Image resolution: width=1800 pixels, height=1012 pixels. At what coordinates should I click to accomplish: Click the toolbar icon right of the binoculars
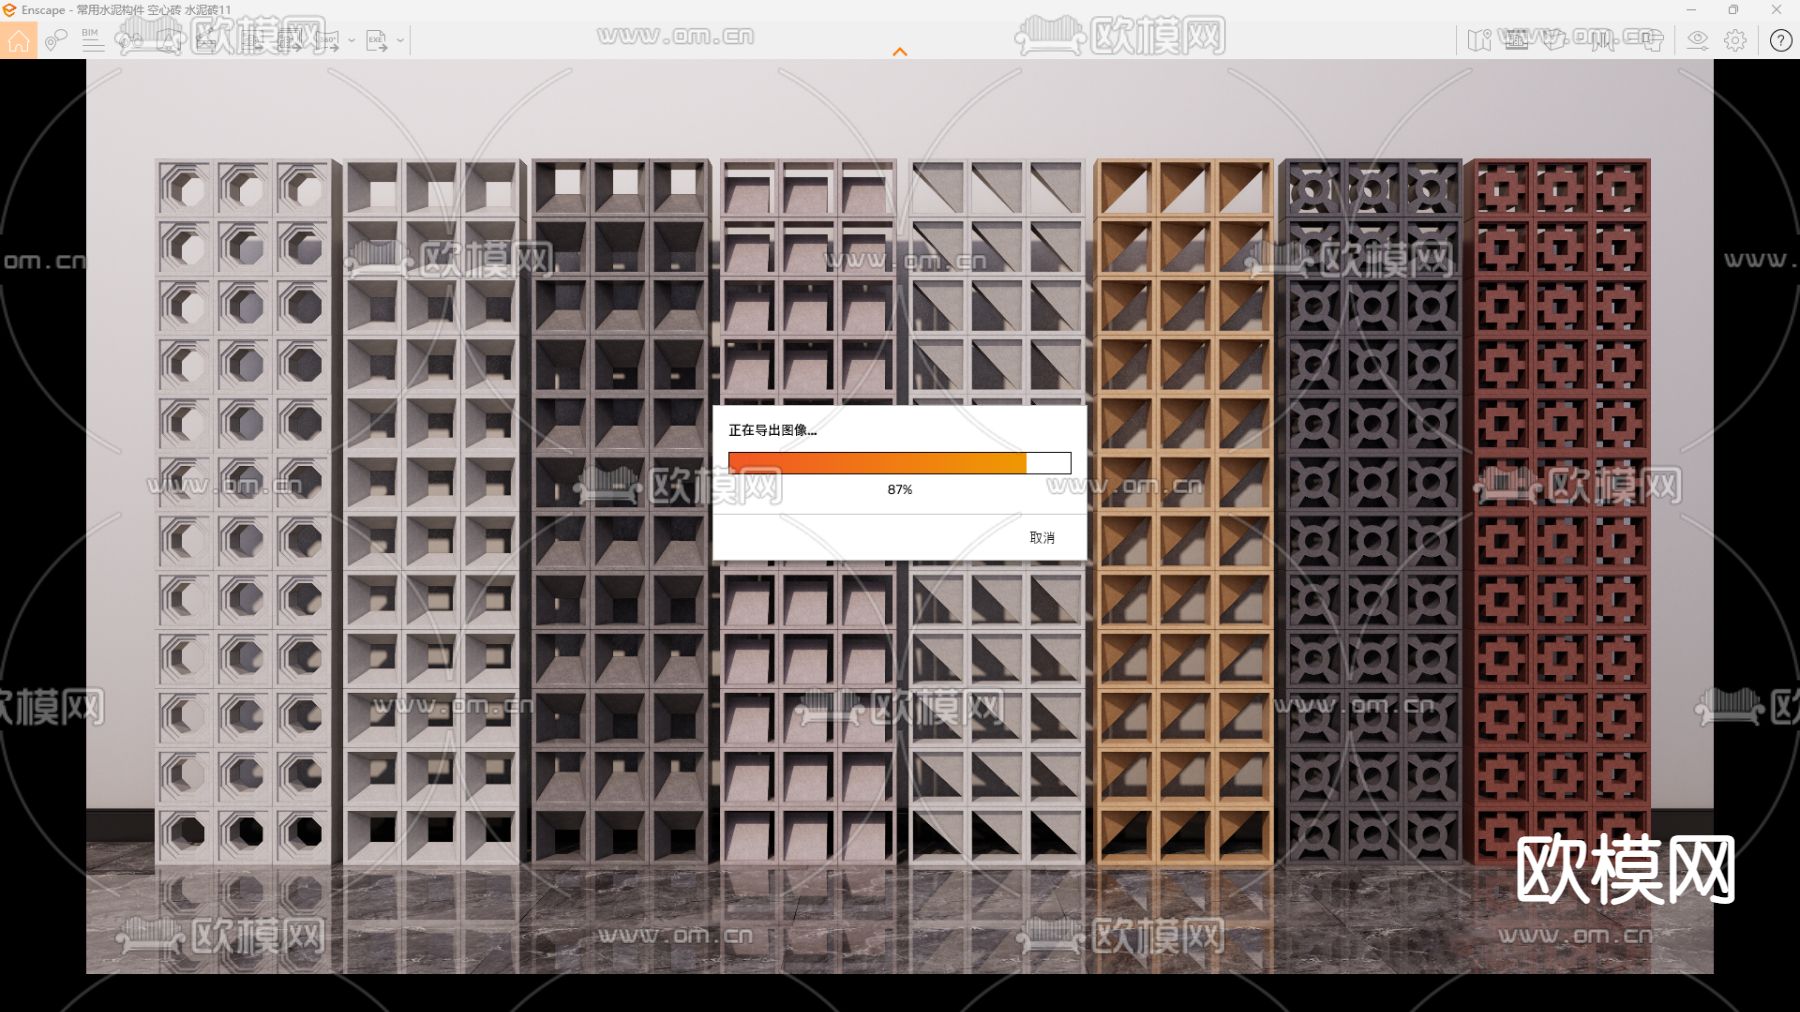point(168,40)
